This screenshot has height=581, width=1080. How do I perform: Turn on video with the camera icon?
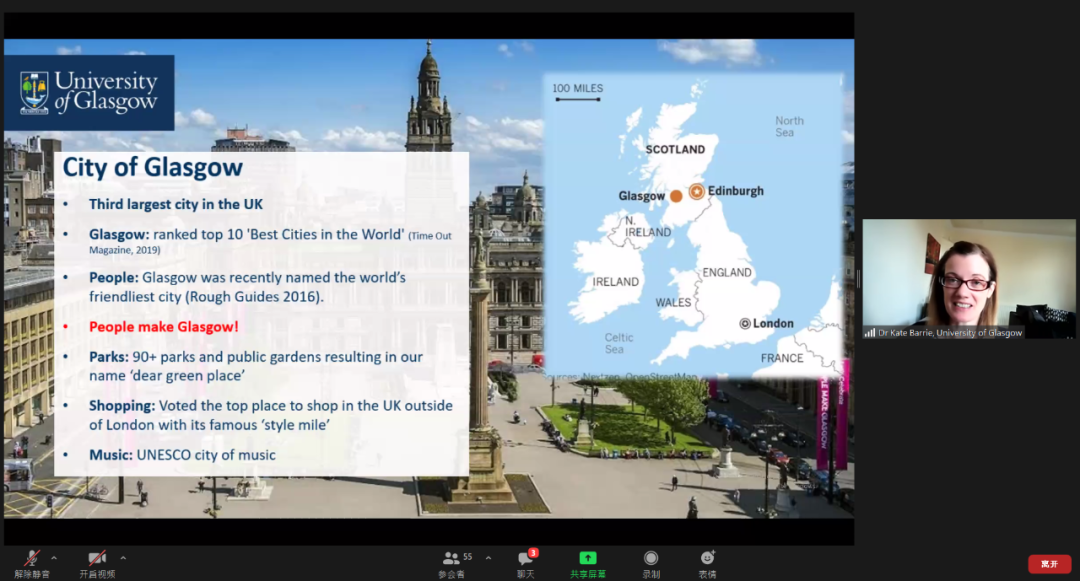[97, 564]
